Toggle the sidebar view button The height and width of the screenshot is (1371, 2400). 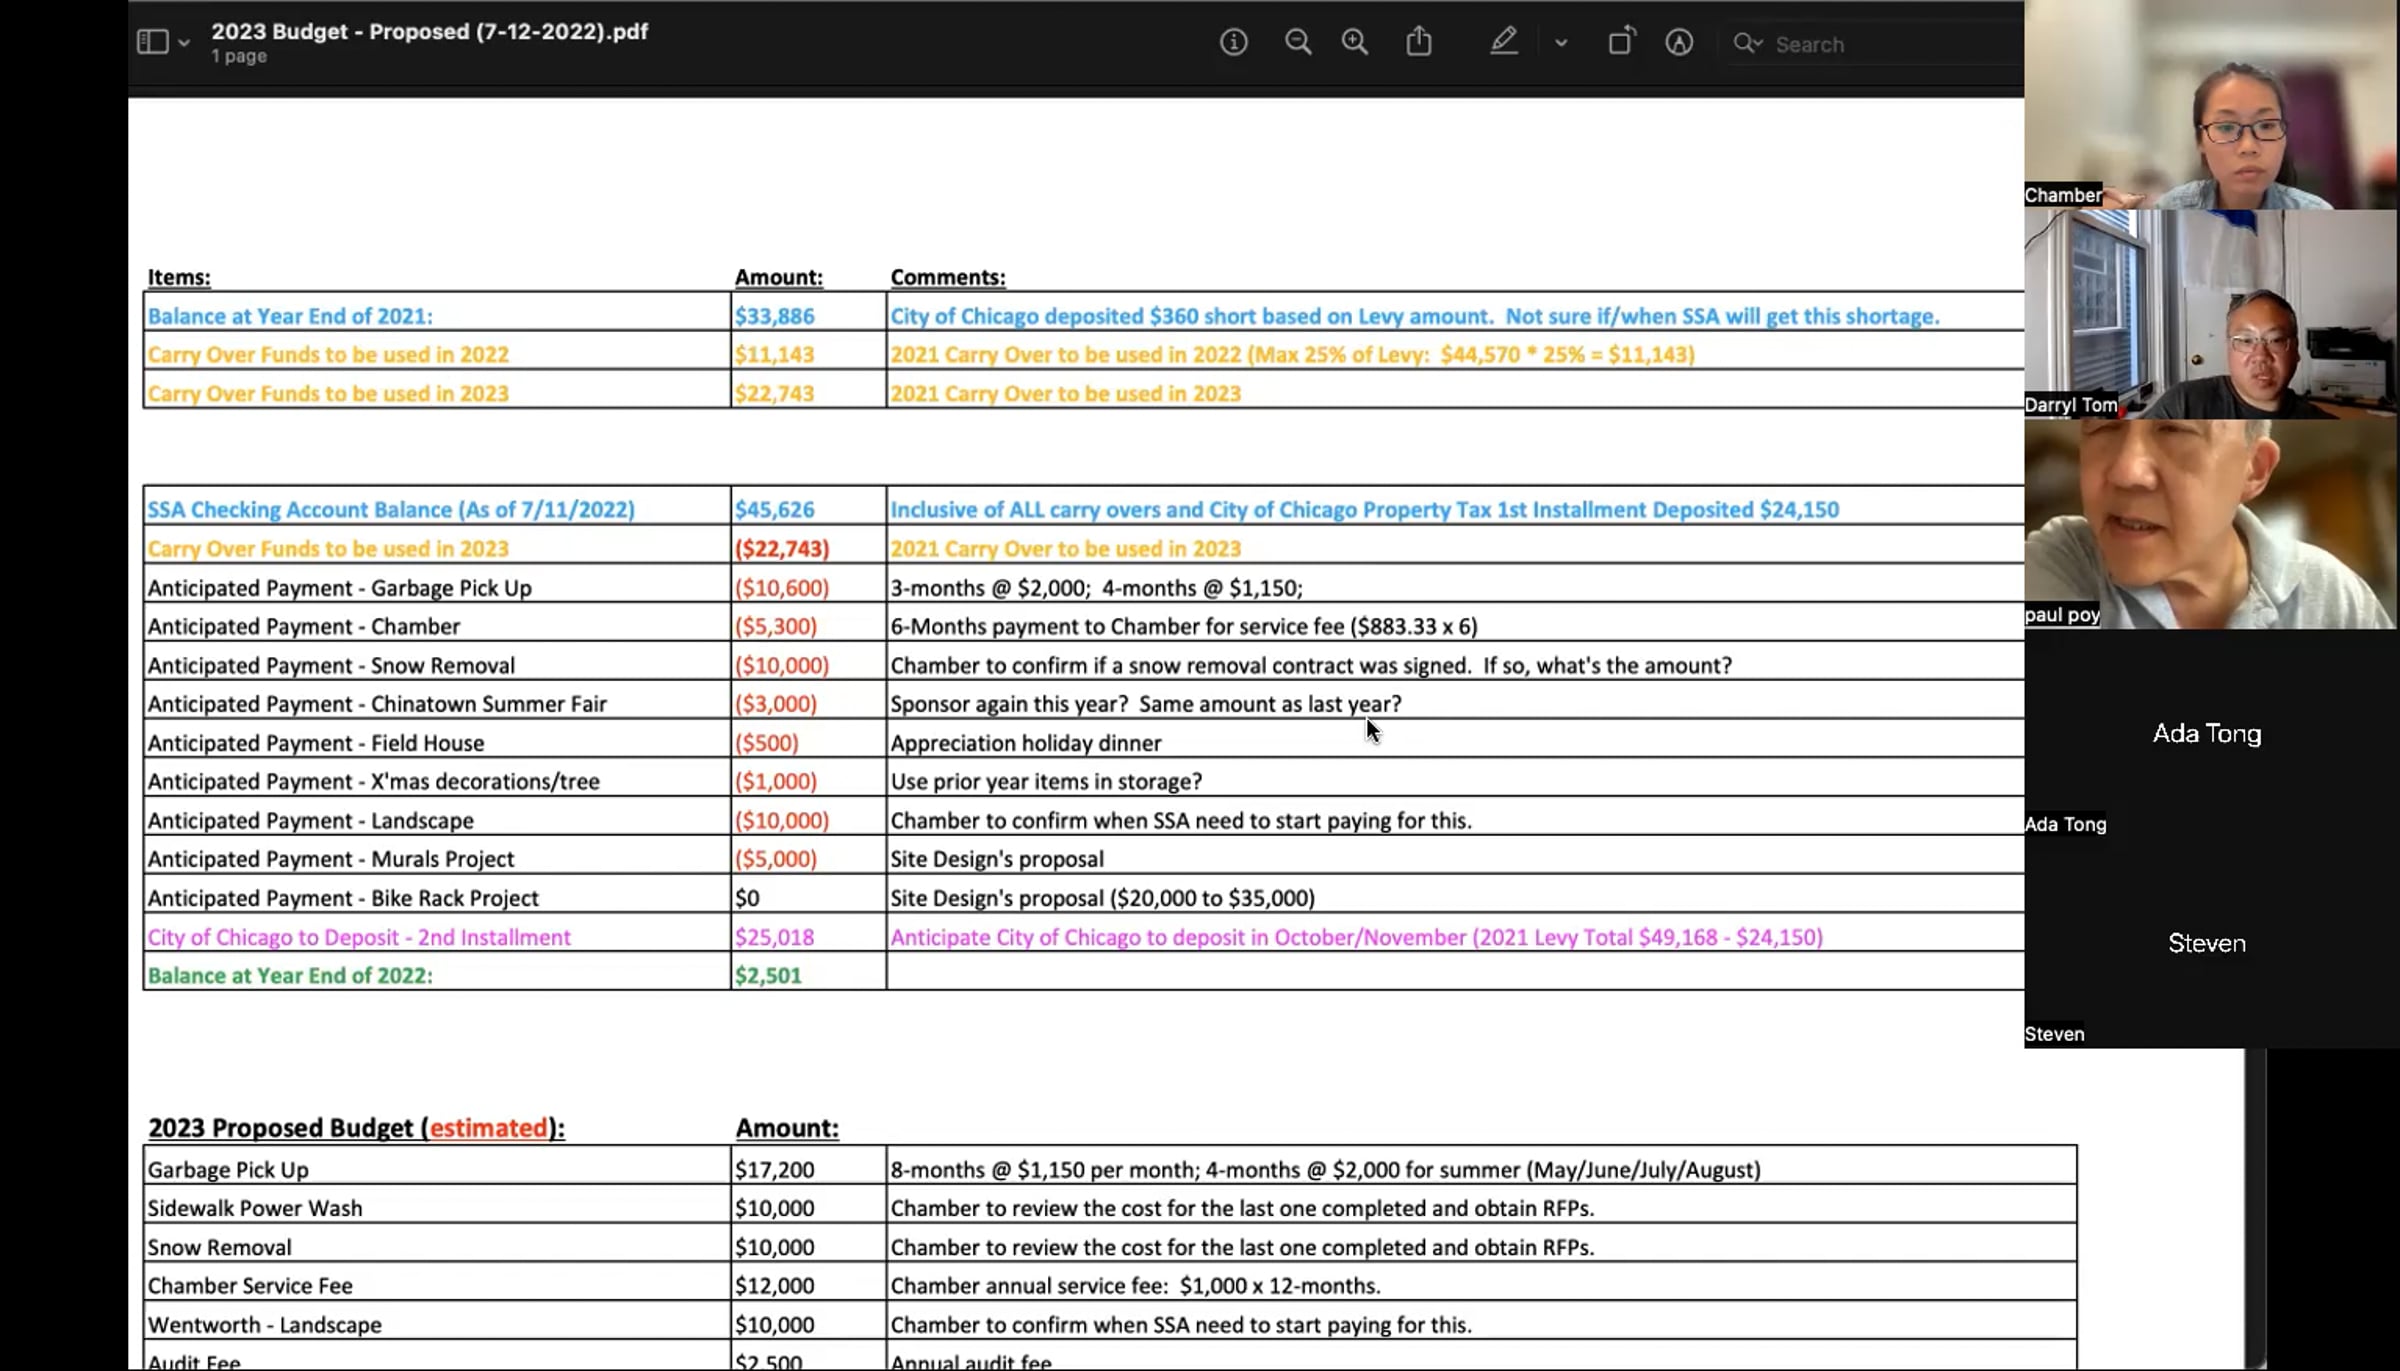click(152, 42)
